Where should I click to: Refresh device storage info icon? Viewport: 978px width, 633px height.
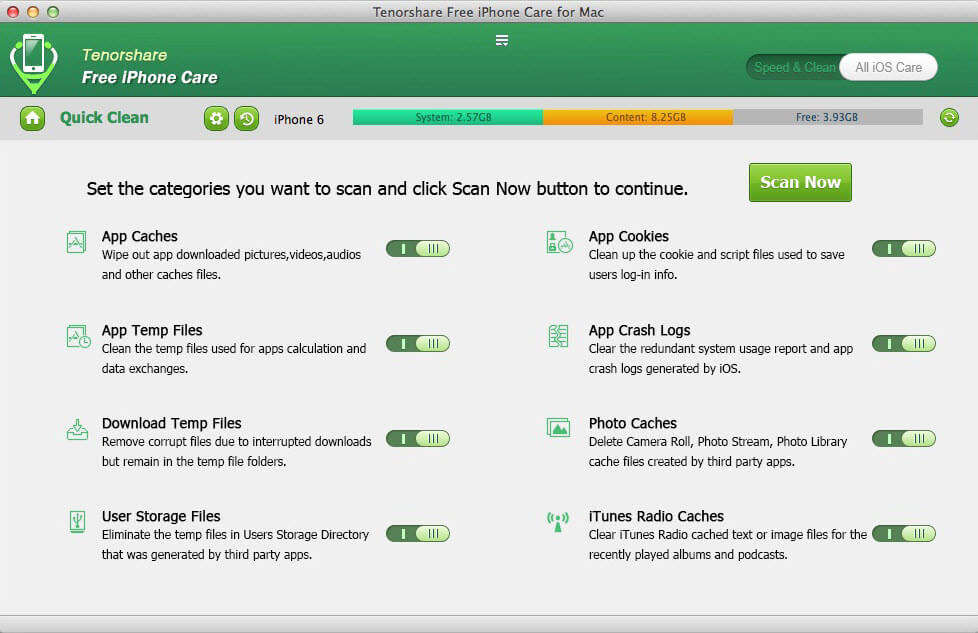[949, 118]
